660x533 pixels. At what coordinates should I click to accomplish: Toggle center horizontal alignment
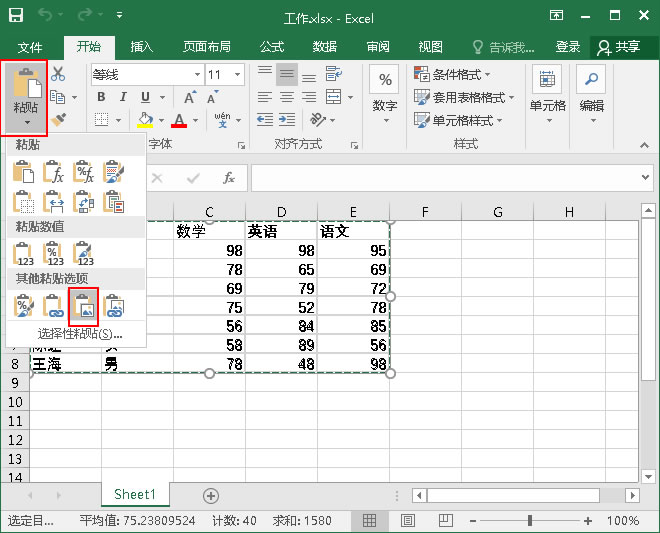[x=287, y=97]
